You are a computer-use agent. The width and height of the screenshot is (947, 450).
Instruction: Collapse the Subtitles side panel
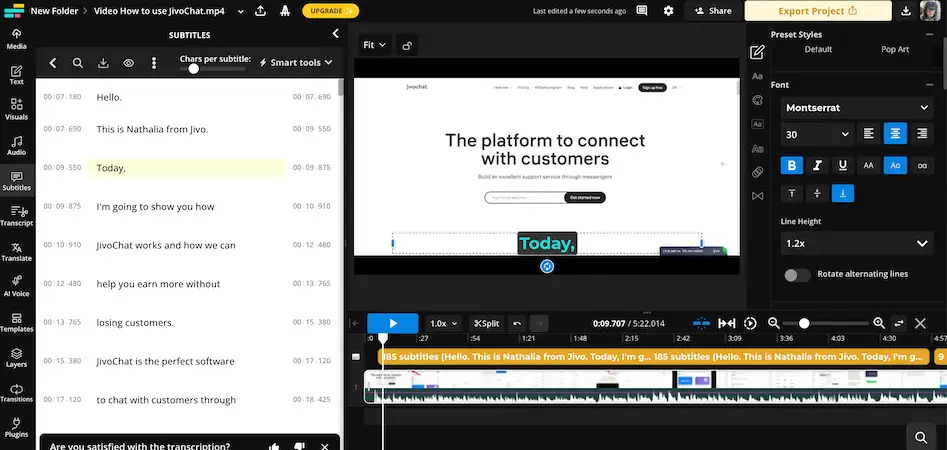coord(336,34)
